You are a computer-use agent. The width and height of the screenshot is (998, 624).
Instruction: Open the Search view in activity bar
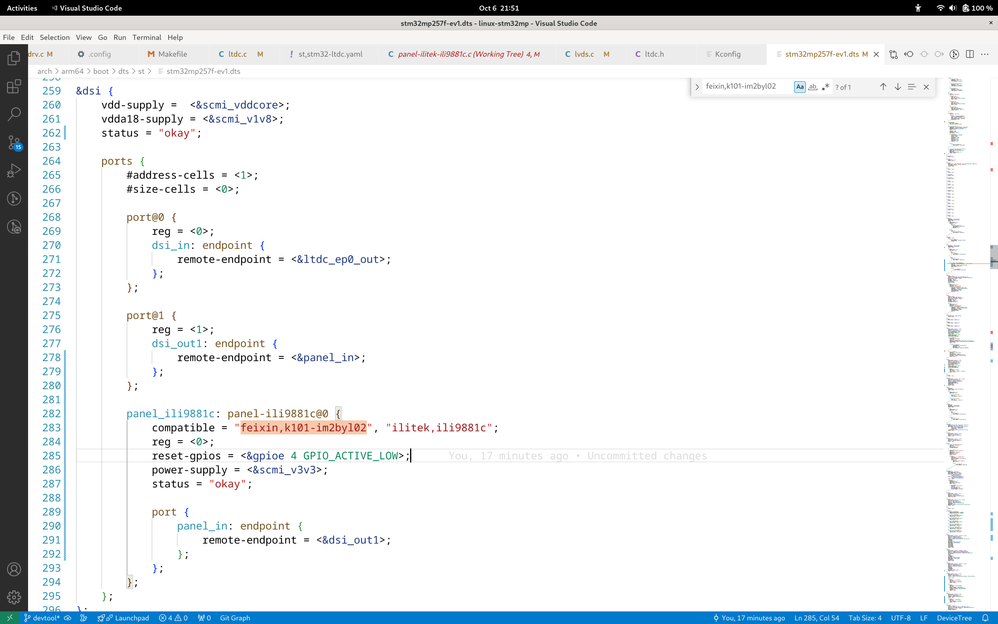14,115
